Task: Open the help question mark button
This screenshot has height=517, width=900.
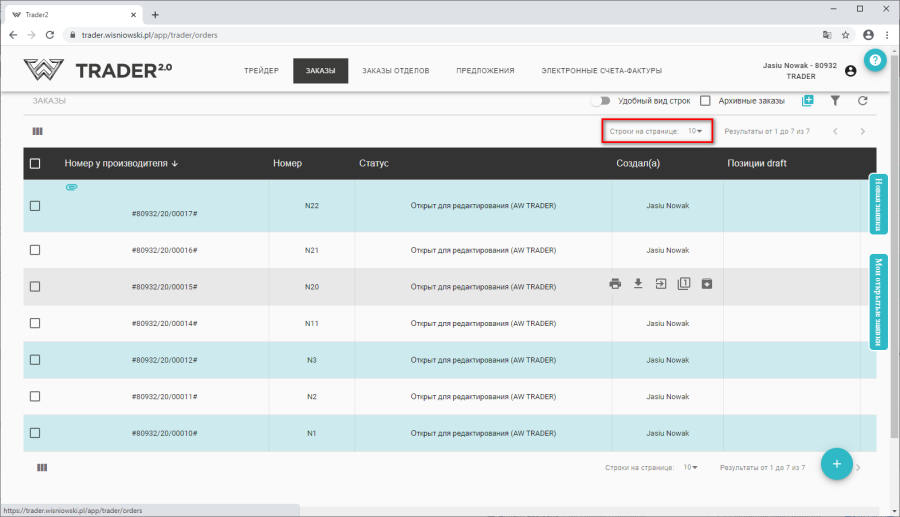Action: click(875, 60)
